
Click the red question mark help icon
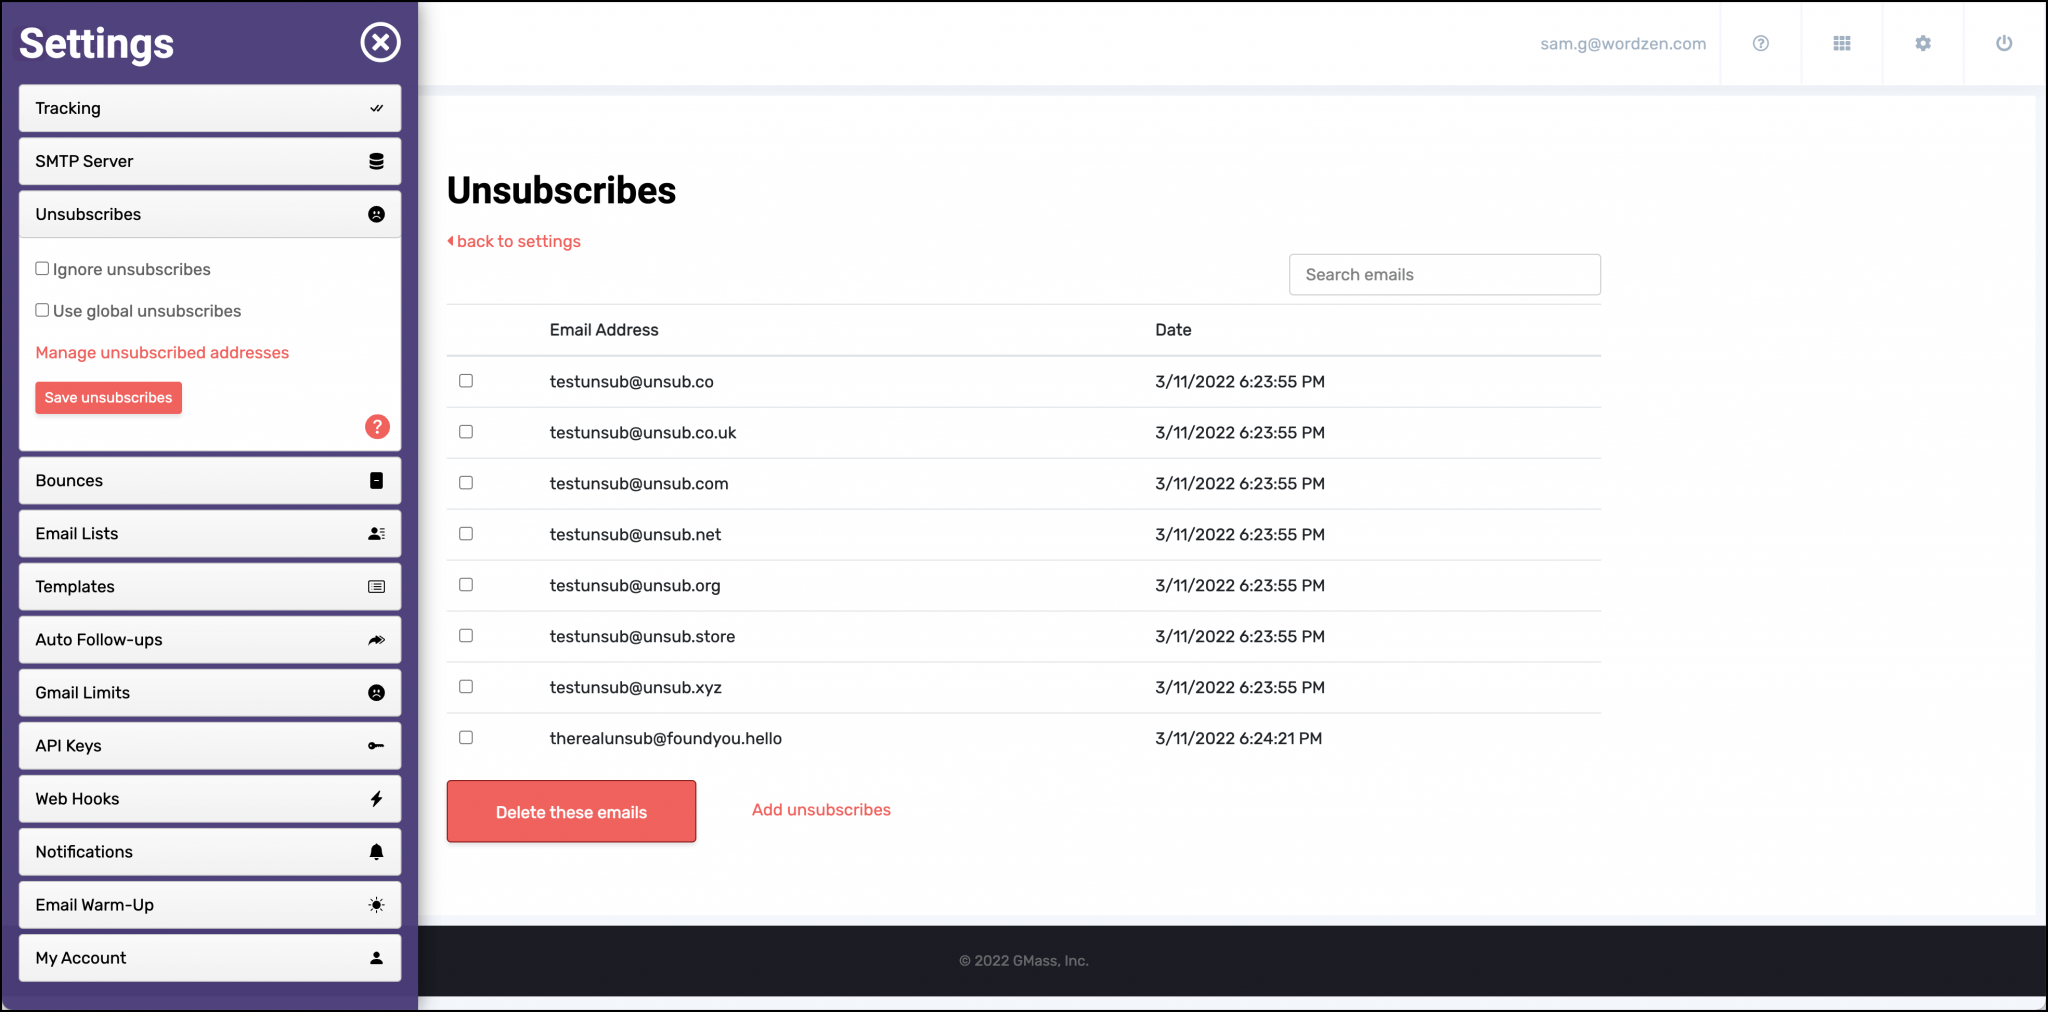(x=377, y=427)
